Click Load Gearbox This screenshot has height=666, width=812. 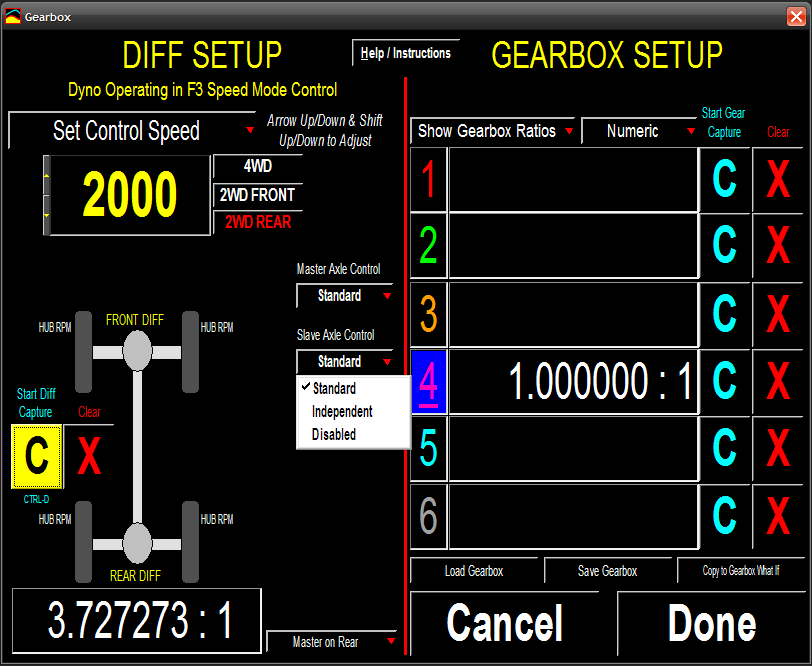(474, 571)
